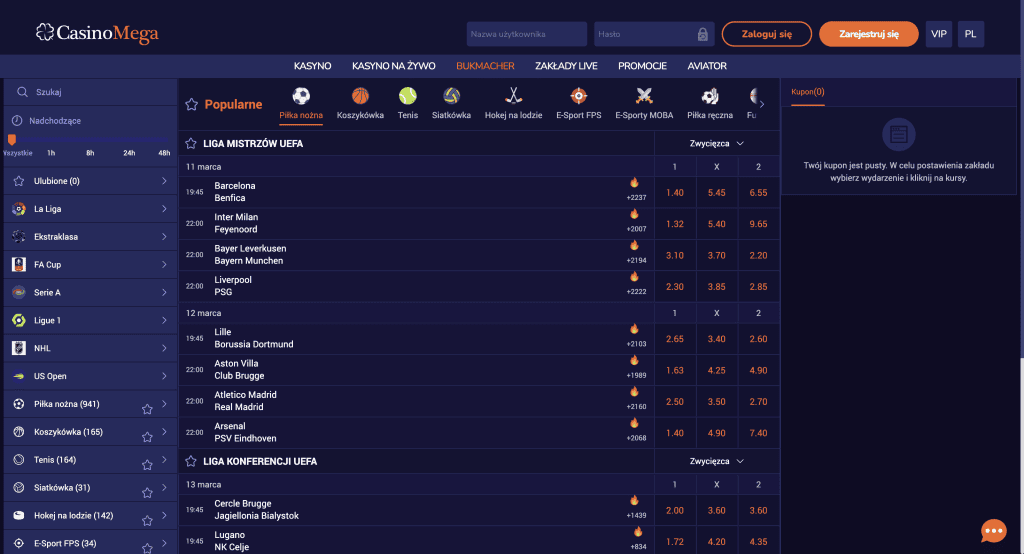Click the Zaloguj się button
The image size is (1024, 554).
tap(767, 34)
